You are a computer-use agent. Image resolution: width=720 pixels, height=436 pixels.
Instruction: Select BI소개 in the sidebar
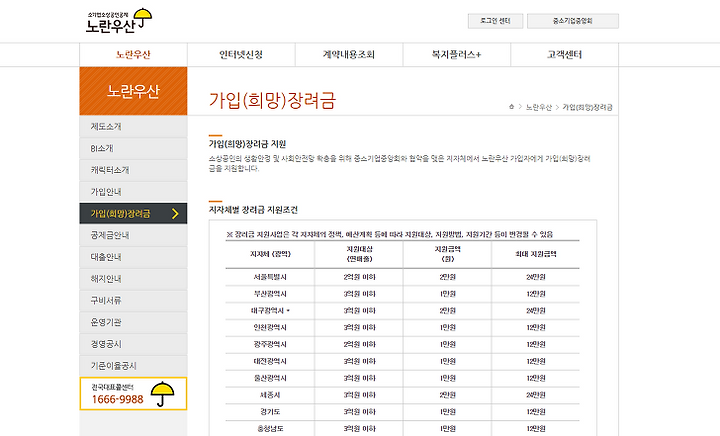point(133,148)
